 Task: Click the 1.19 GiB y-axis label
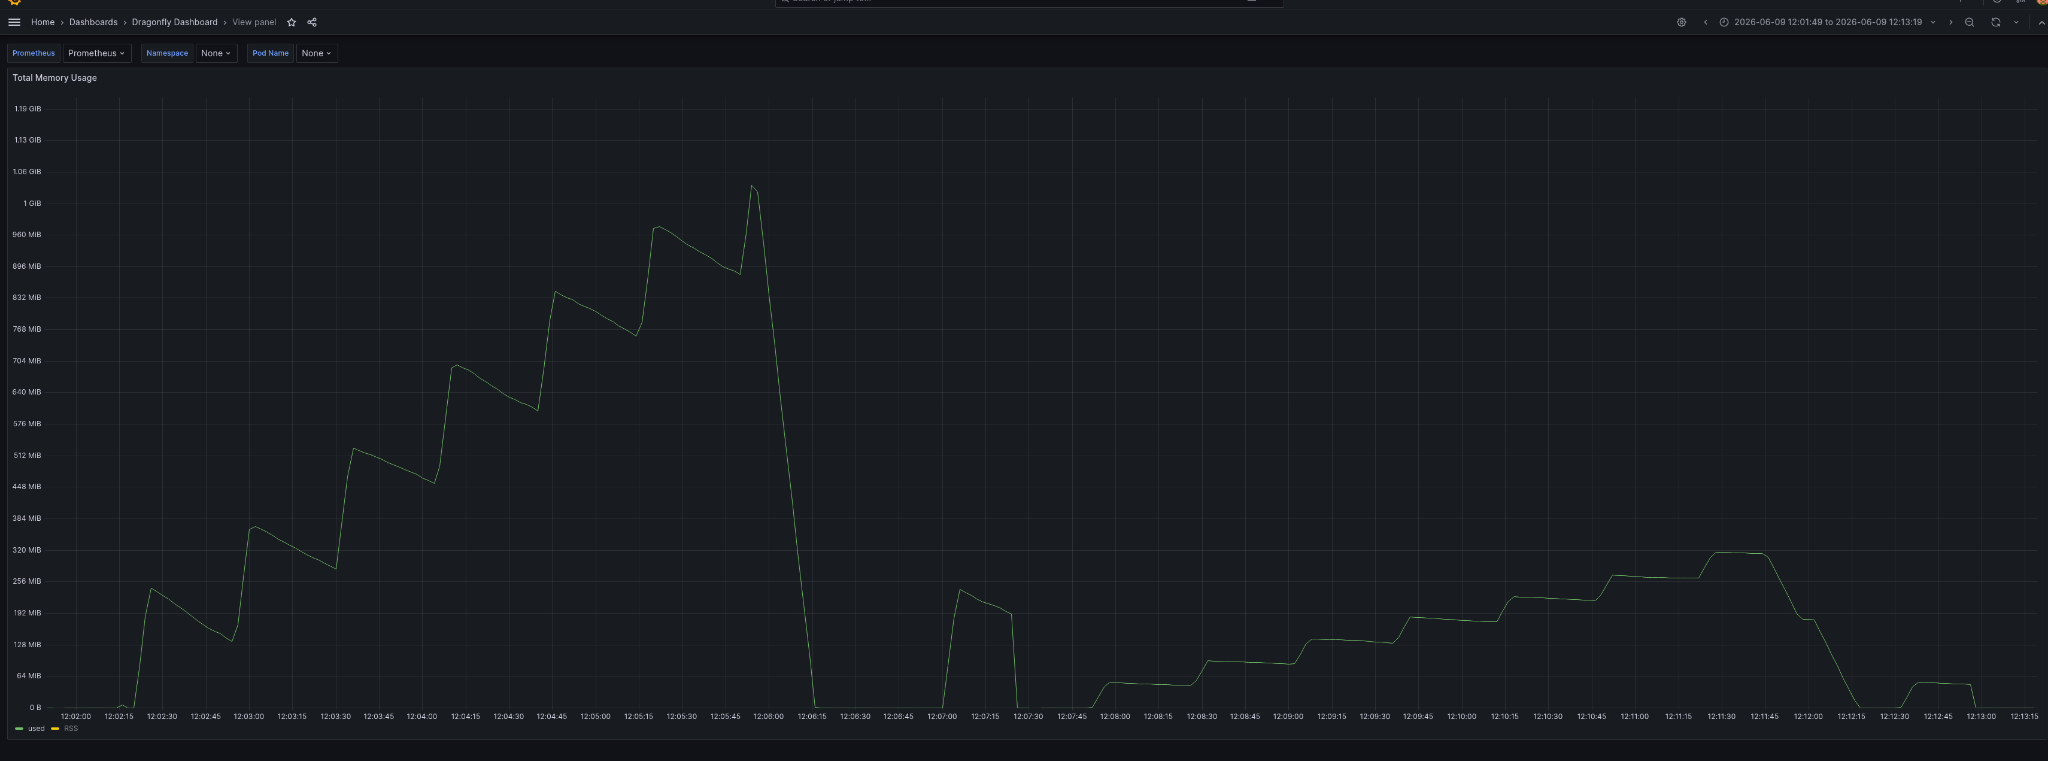(x=28, y=108)
